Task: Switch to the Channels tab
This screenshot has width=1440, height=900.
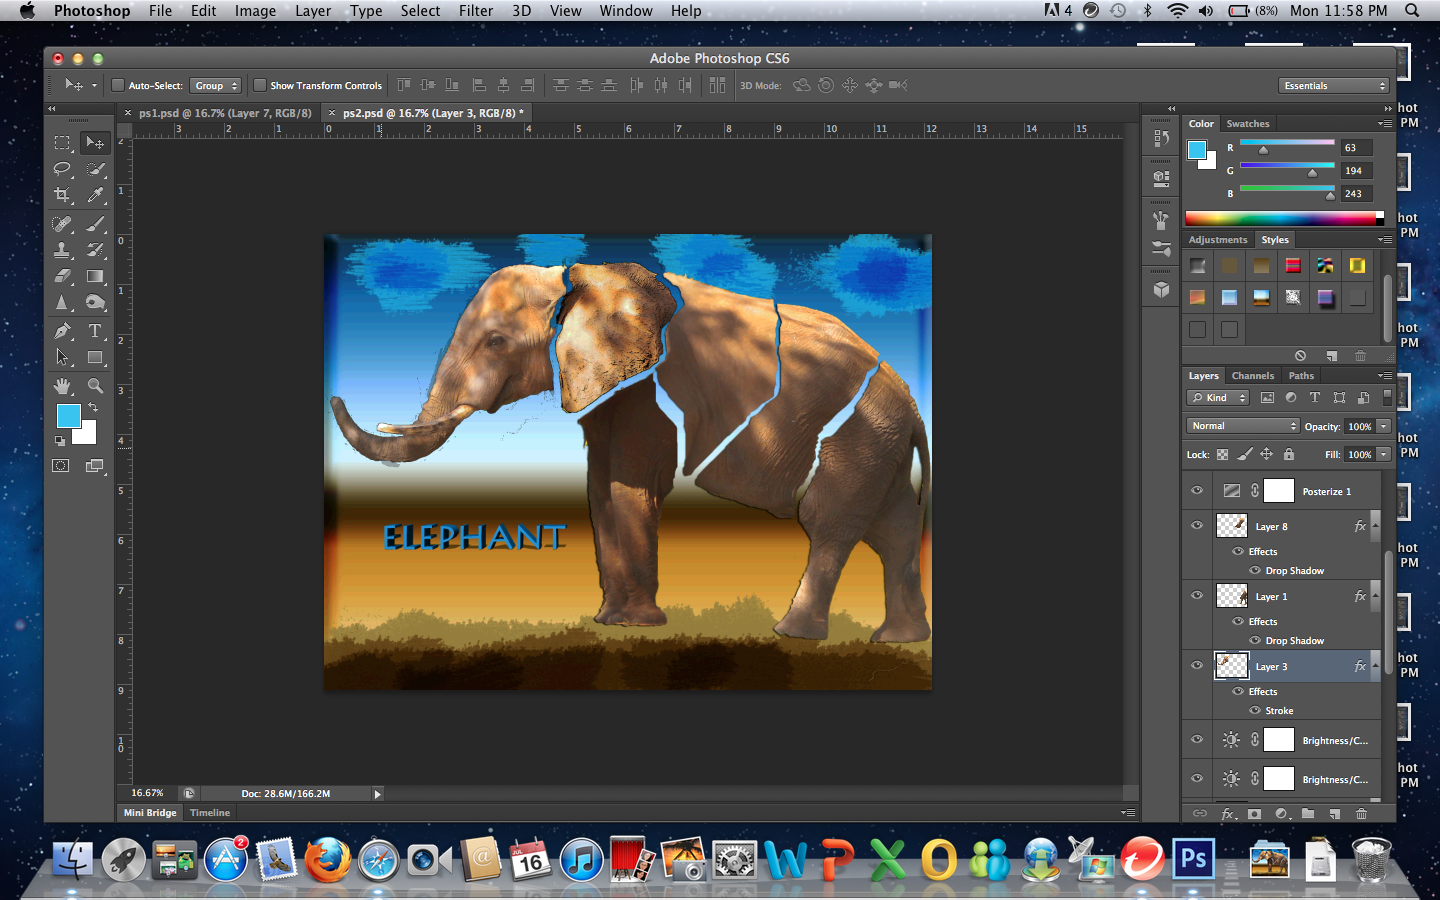Action: (1253, 376)
